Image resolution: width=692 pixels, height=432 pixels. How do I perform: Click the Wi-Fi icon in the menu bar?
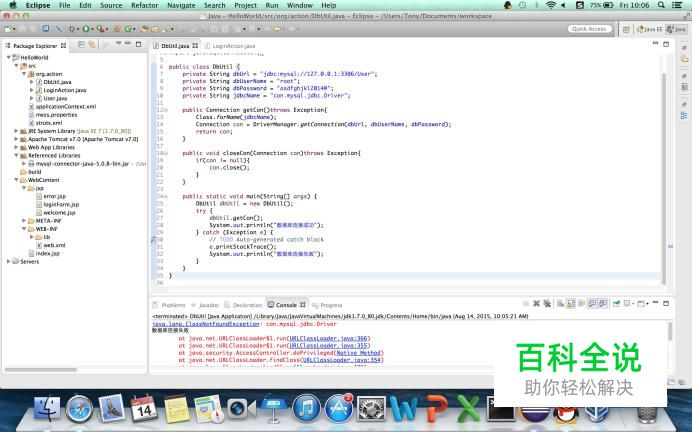point(550,5)
